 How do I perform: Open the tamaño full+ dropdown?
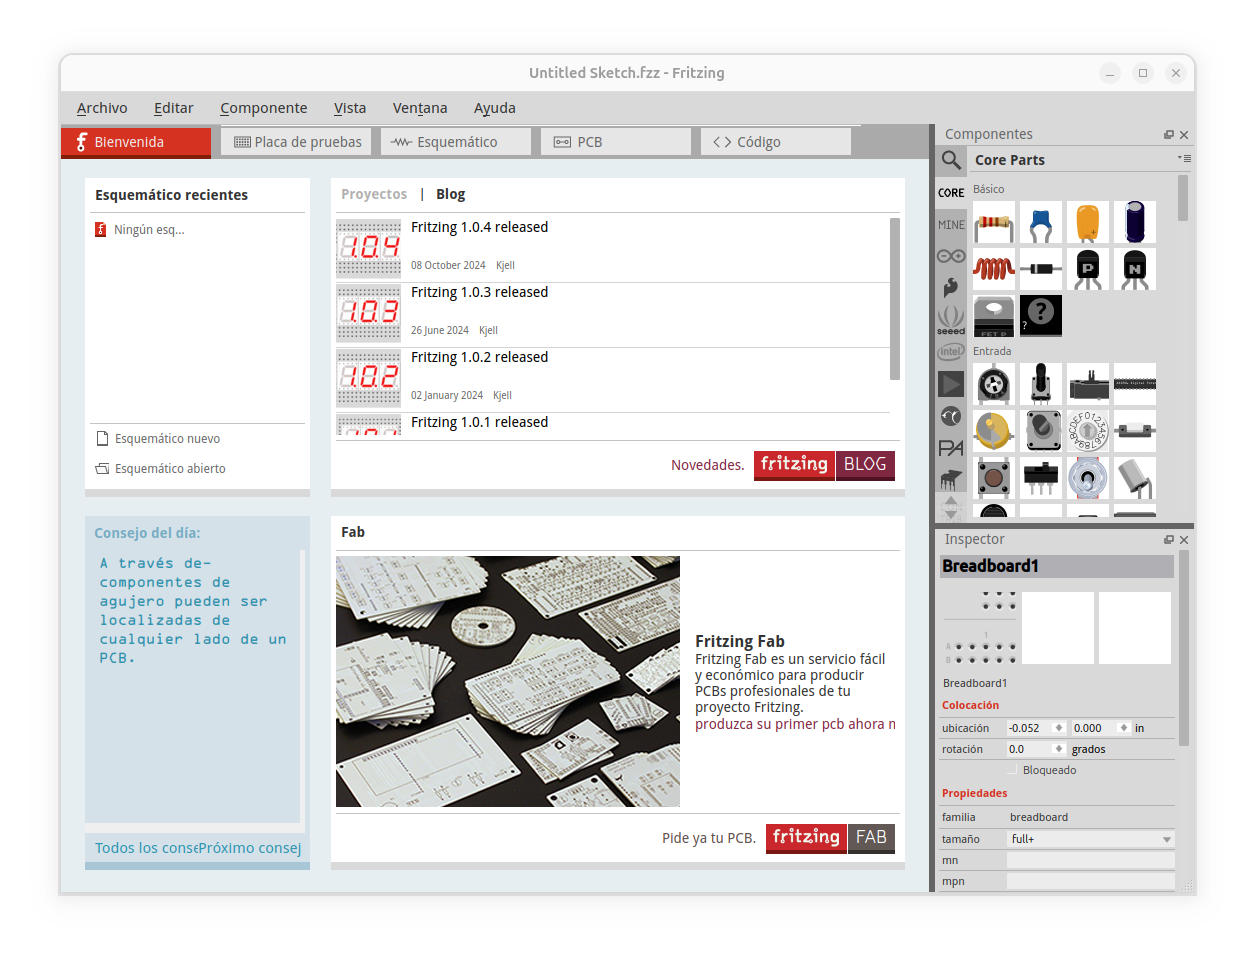[x=1090, y=839]
